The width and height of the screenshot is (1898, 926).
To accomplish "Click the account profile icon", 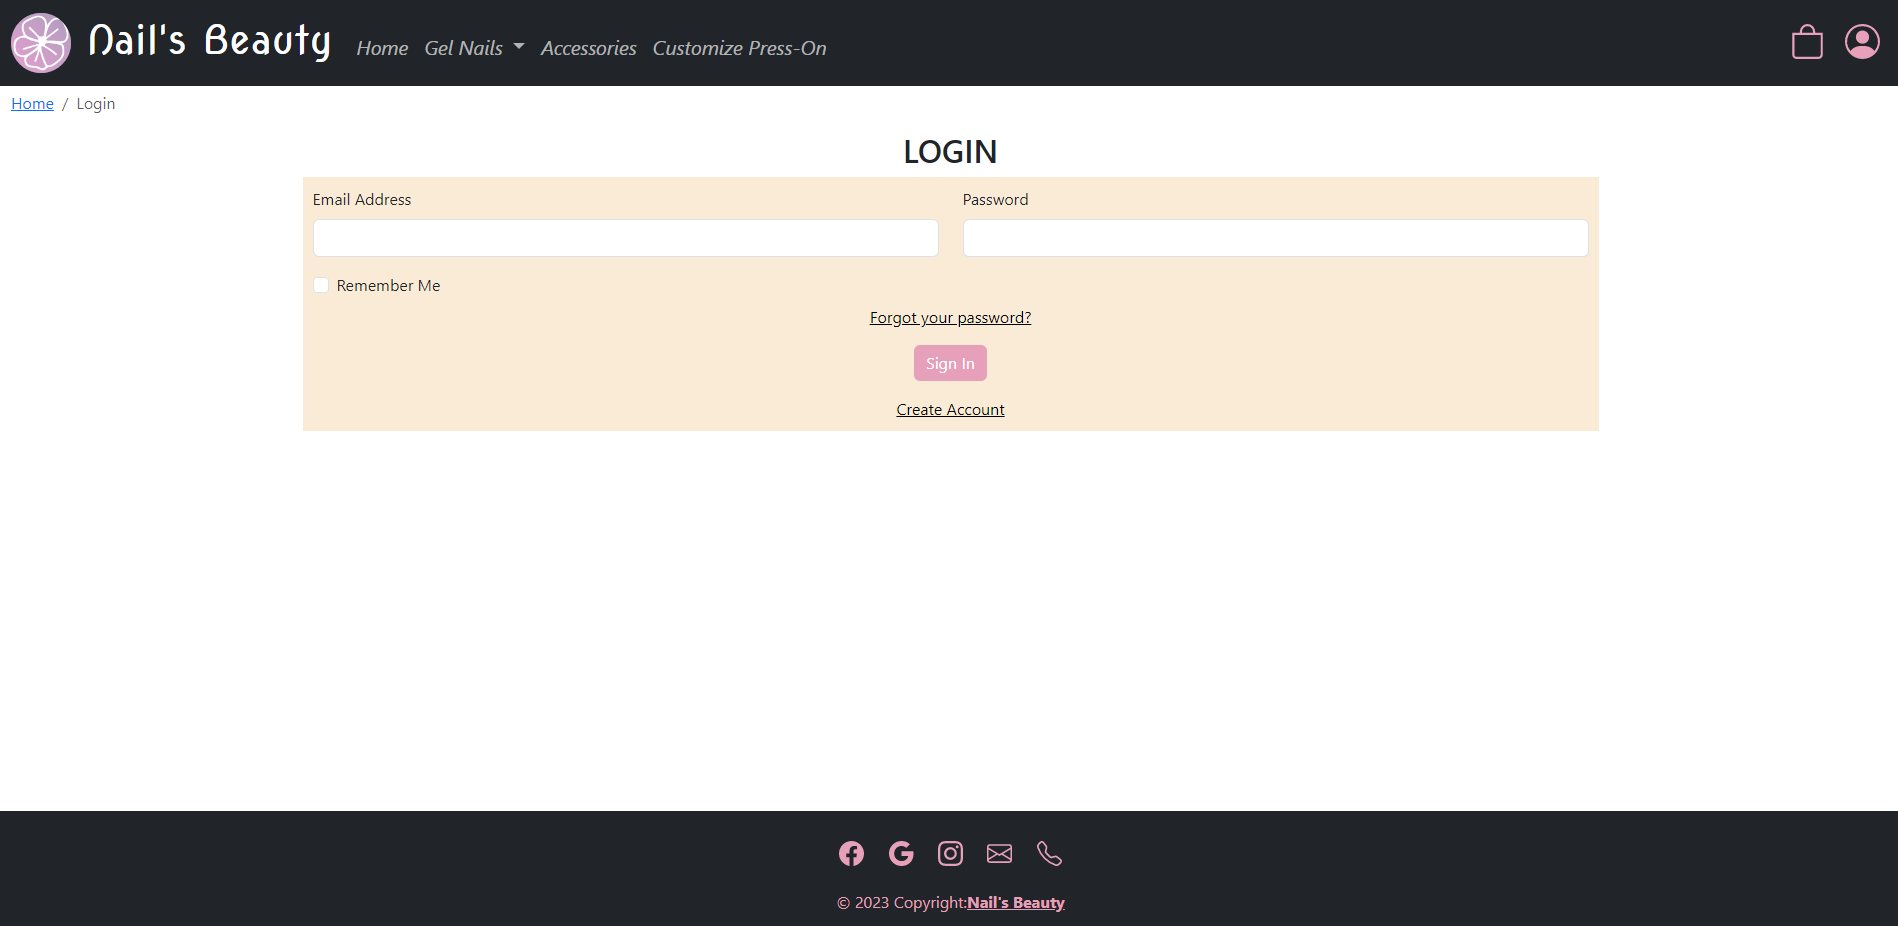I will pyautogui.click(x=1861, y=42).
